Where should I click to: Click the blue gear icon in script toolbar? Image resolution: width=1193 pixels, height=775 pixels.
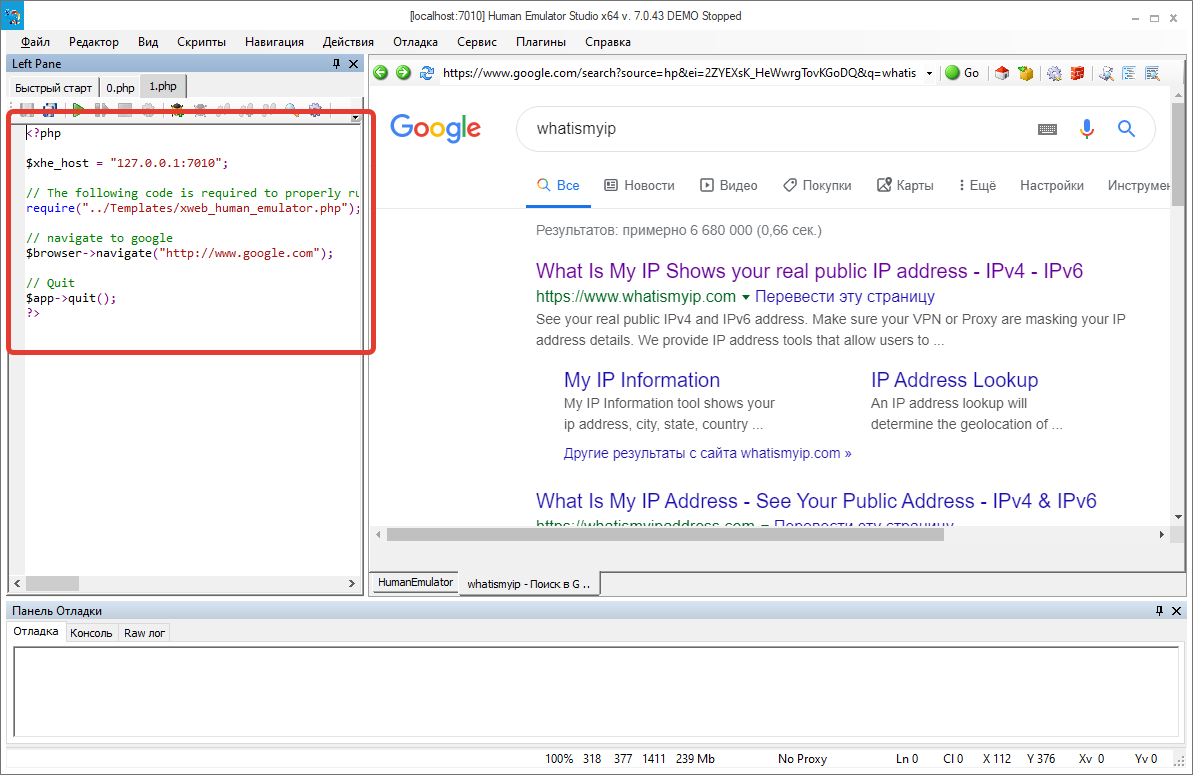point(315,110)
